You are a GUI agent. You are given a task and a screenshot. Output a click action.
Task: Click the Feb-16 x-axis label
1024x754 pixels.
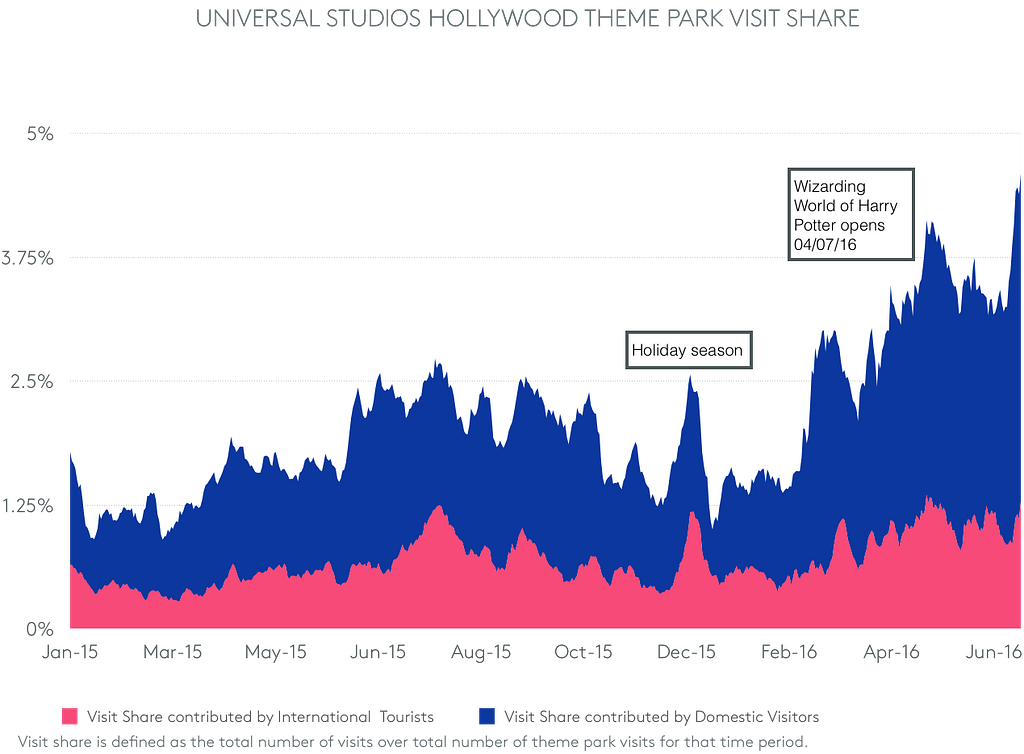[x=789, y=652]
